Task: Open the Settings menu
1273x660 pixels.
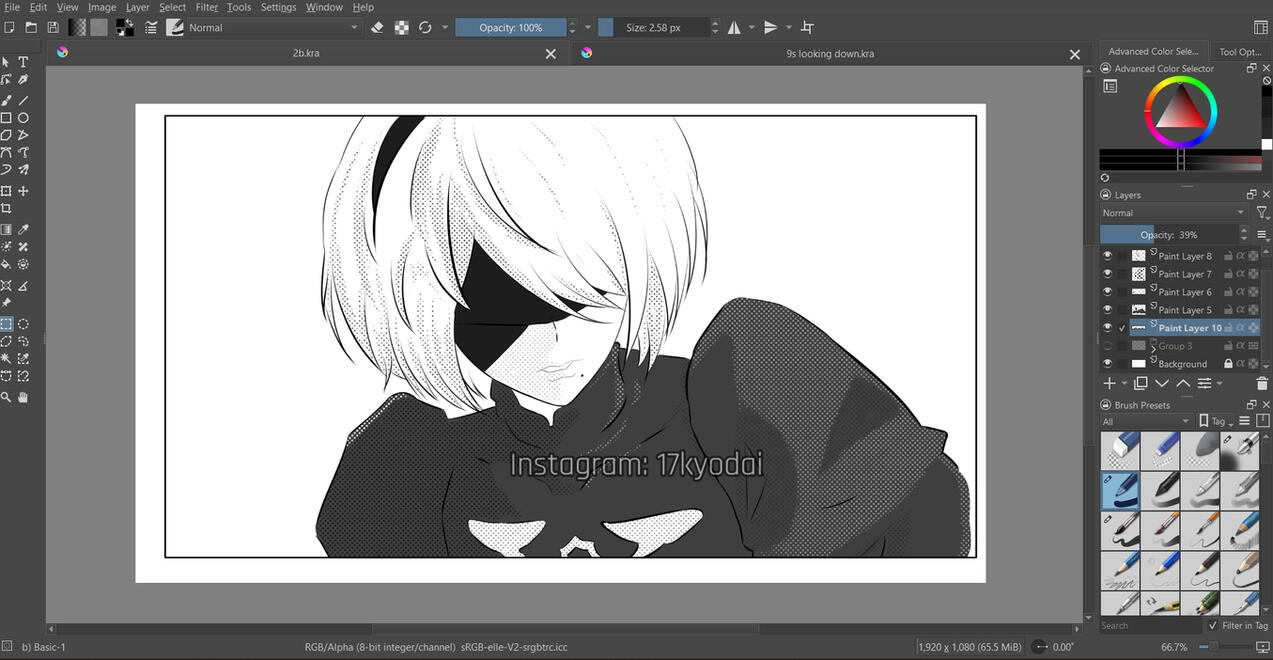Action: 278,7
